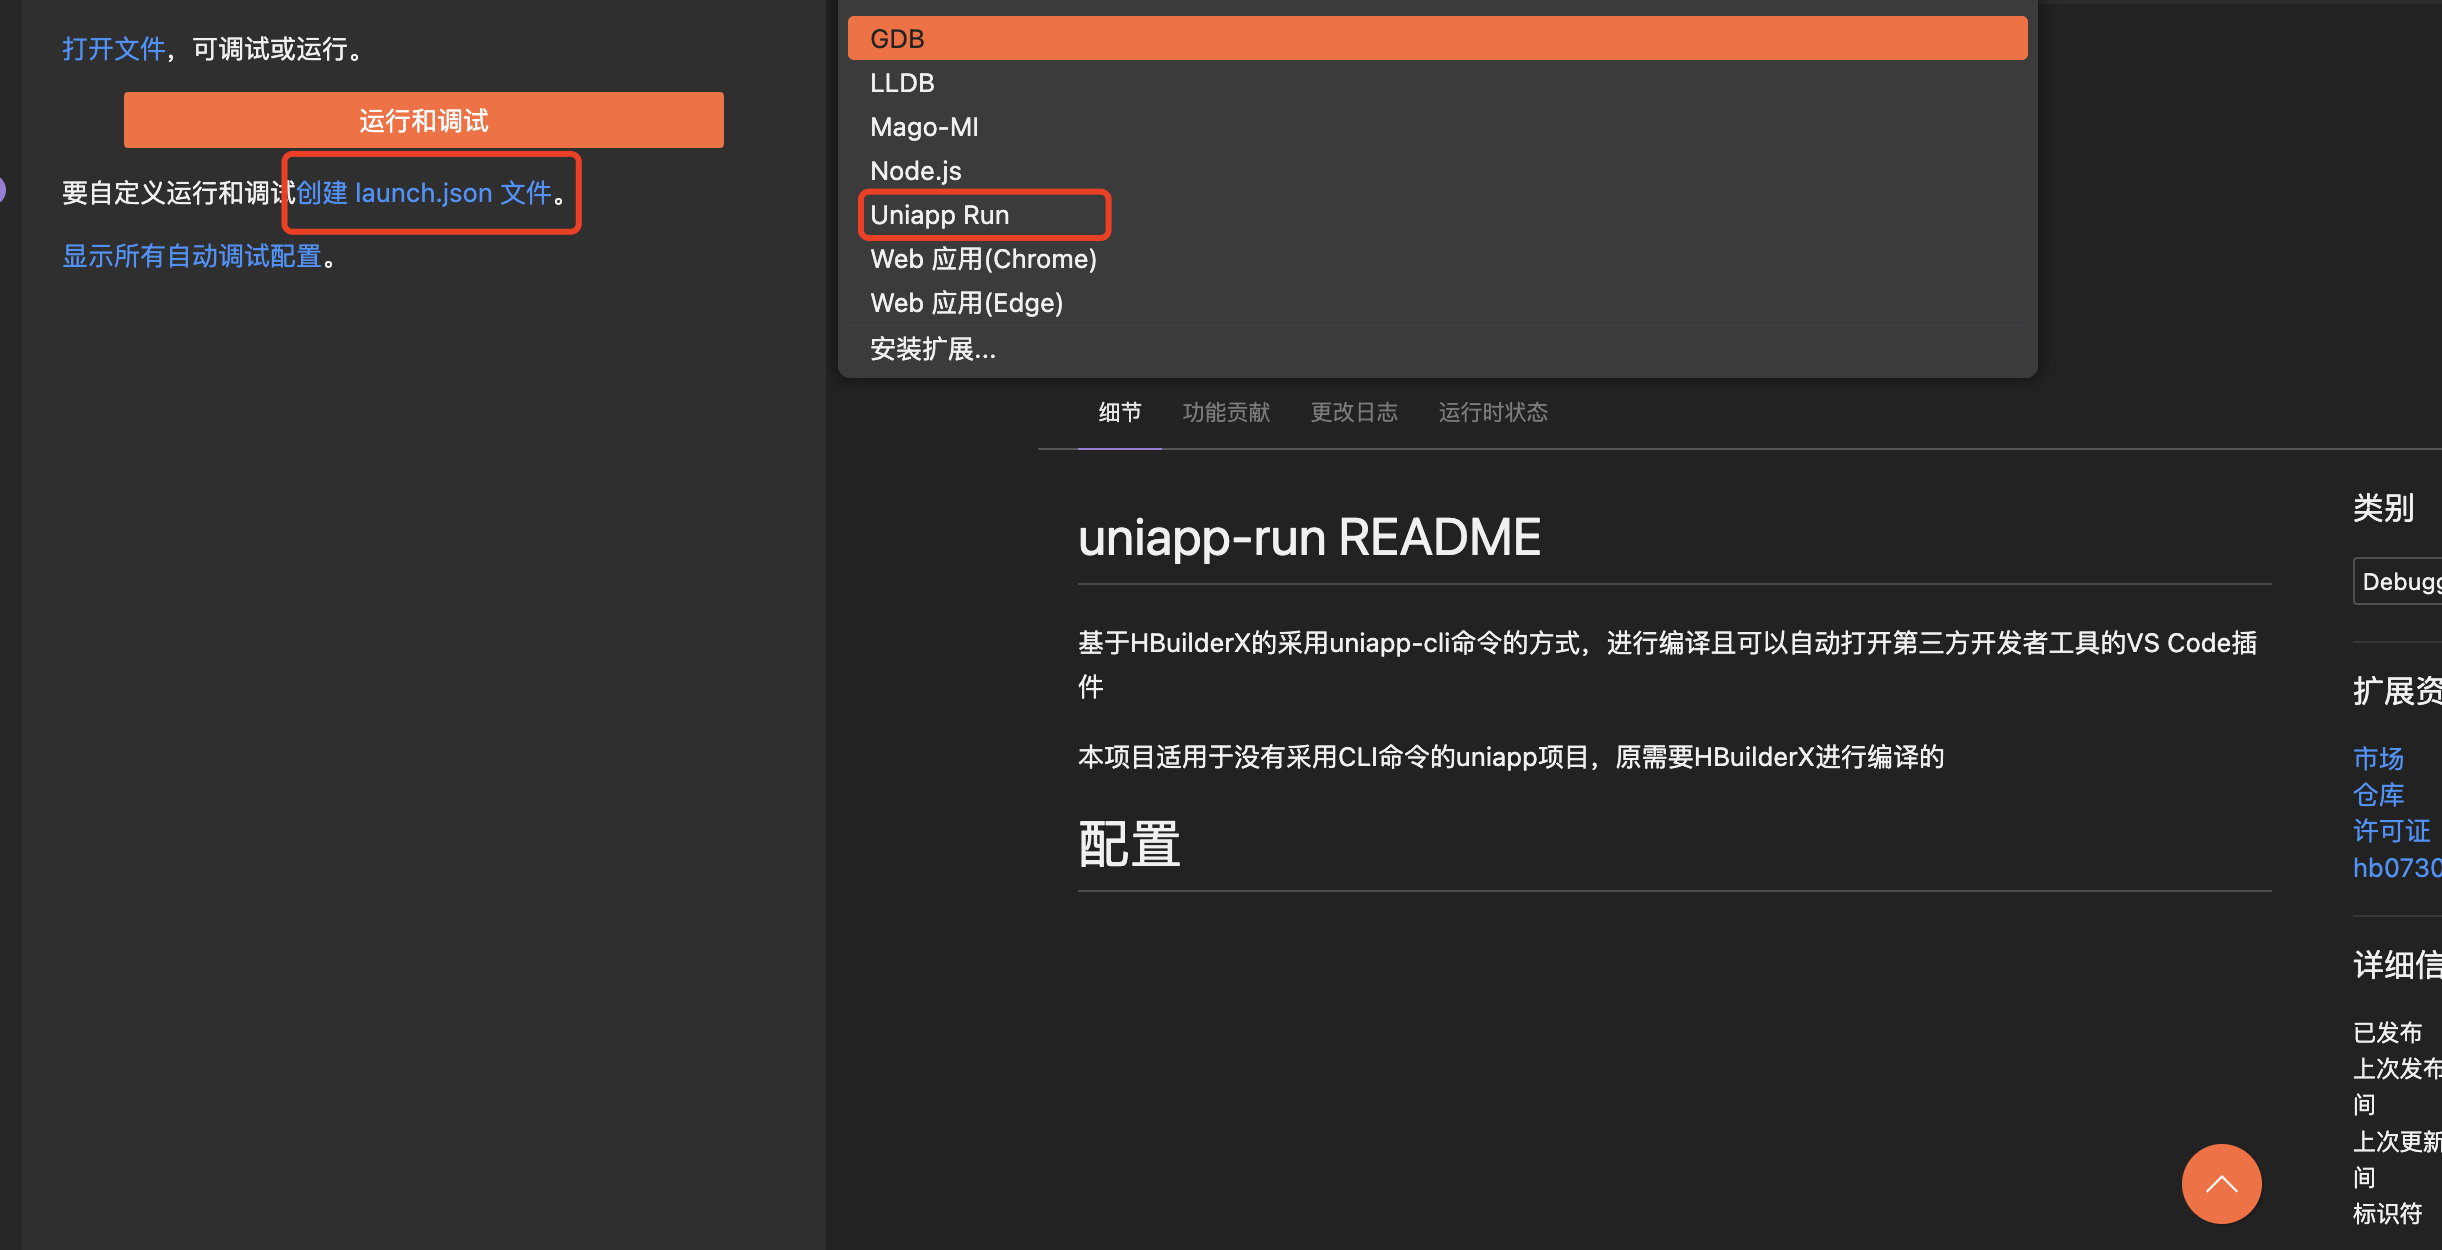The width and height of the screenshot is (2442, 1250).
Task: Select GDB debugger from dropdown
Action: coord(1436,37)
